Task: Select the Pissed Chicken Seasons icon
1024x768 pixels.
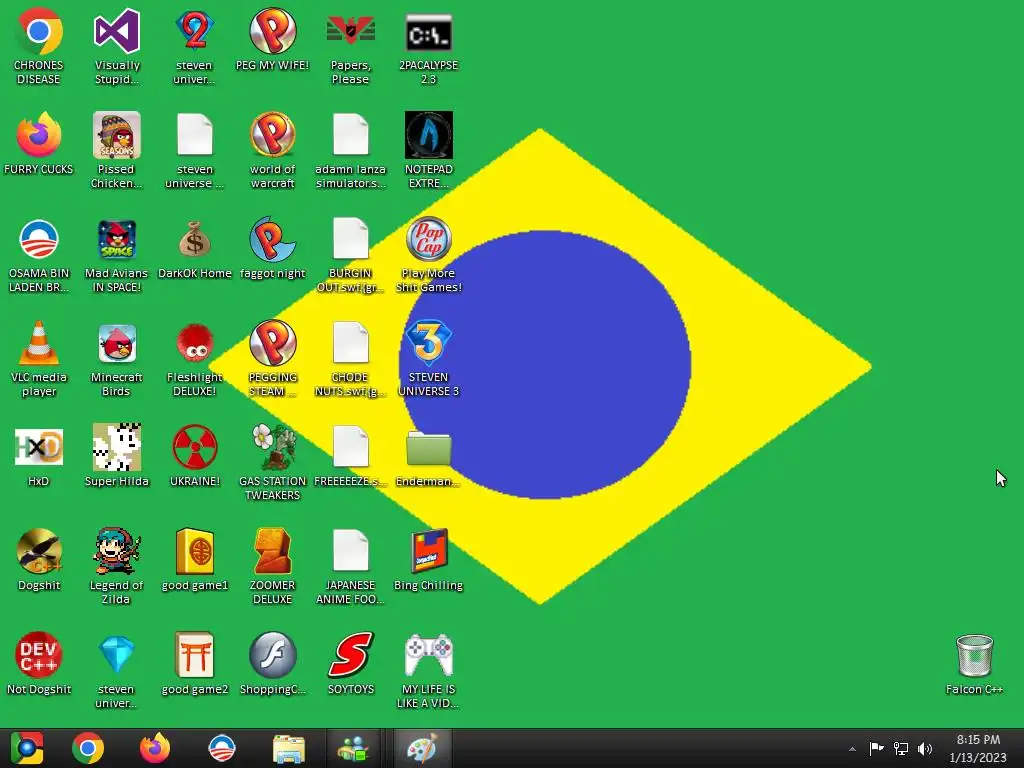Action: pyautogui.click(x=117, y=136)
